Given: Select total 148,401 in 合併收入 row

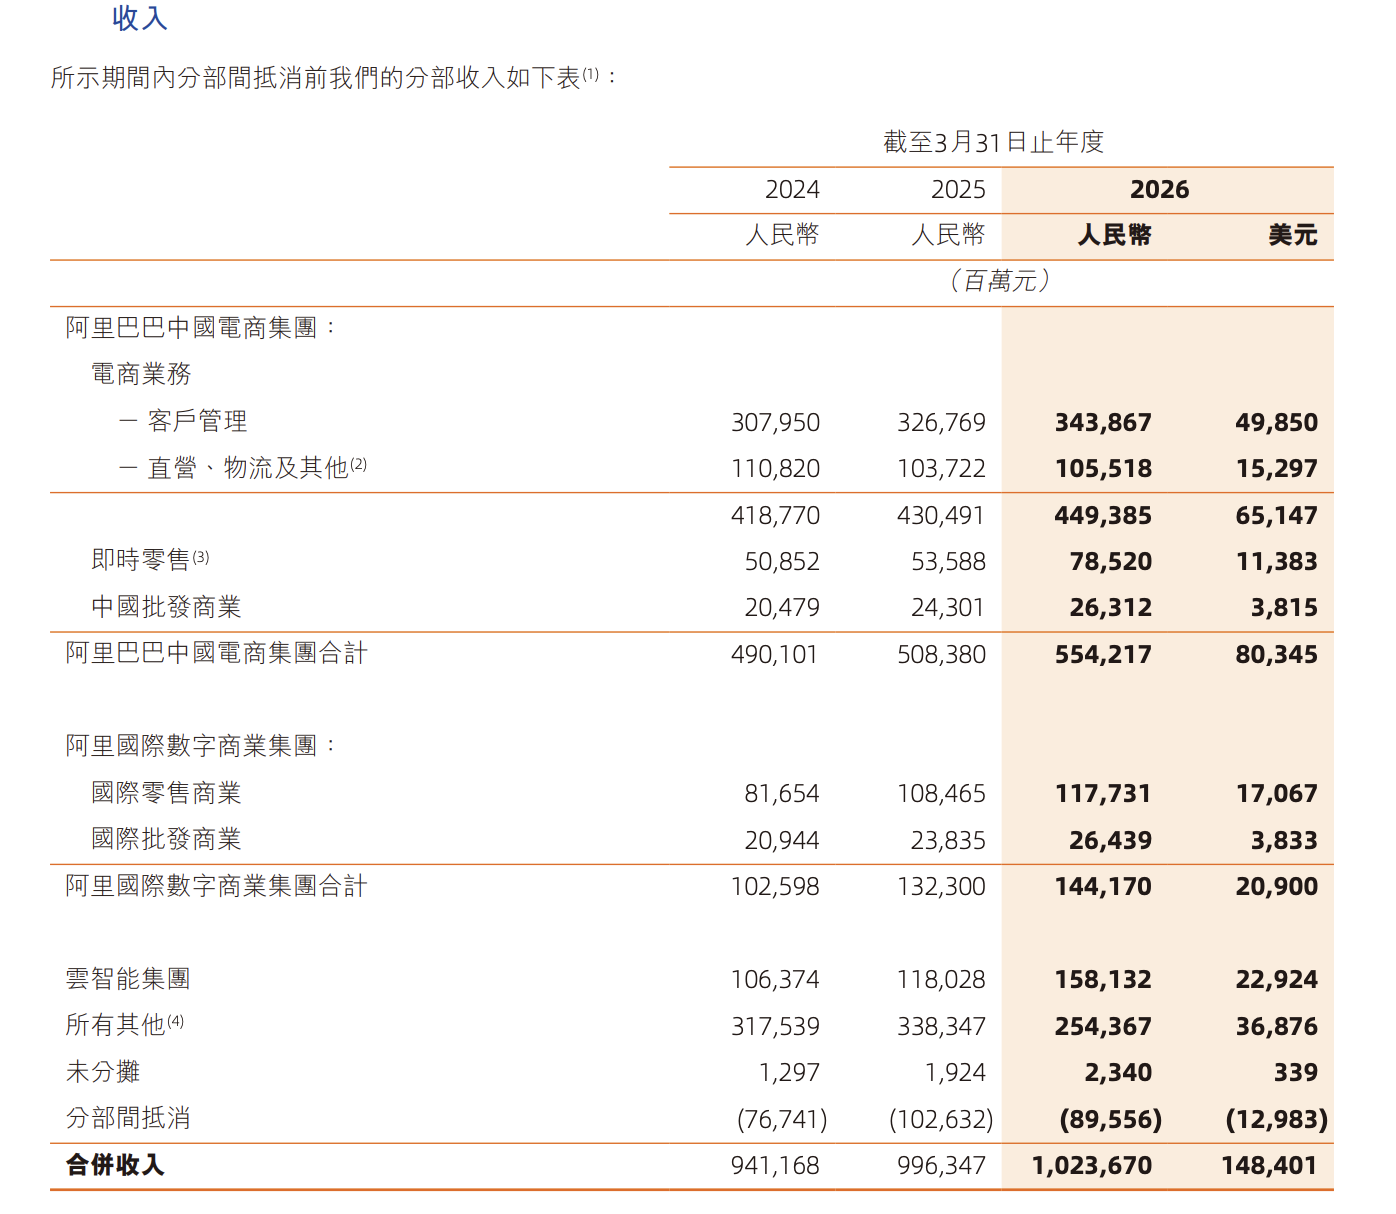Looking at the screenshot, I should pyautogui.click(x=1269, y=1166).
